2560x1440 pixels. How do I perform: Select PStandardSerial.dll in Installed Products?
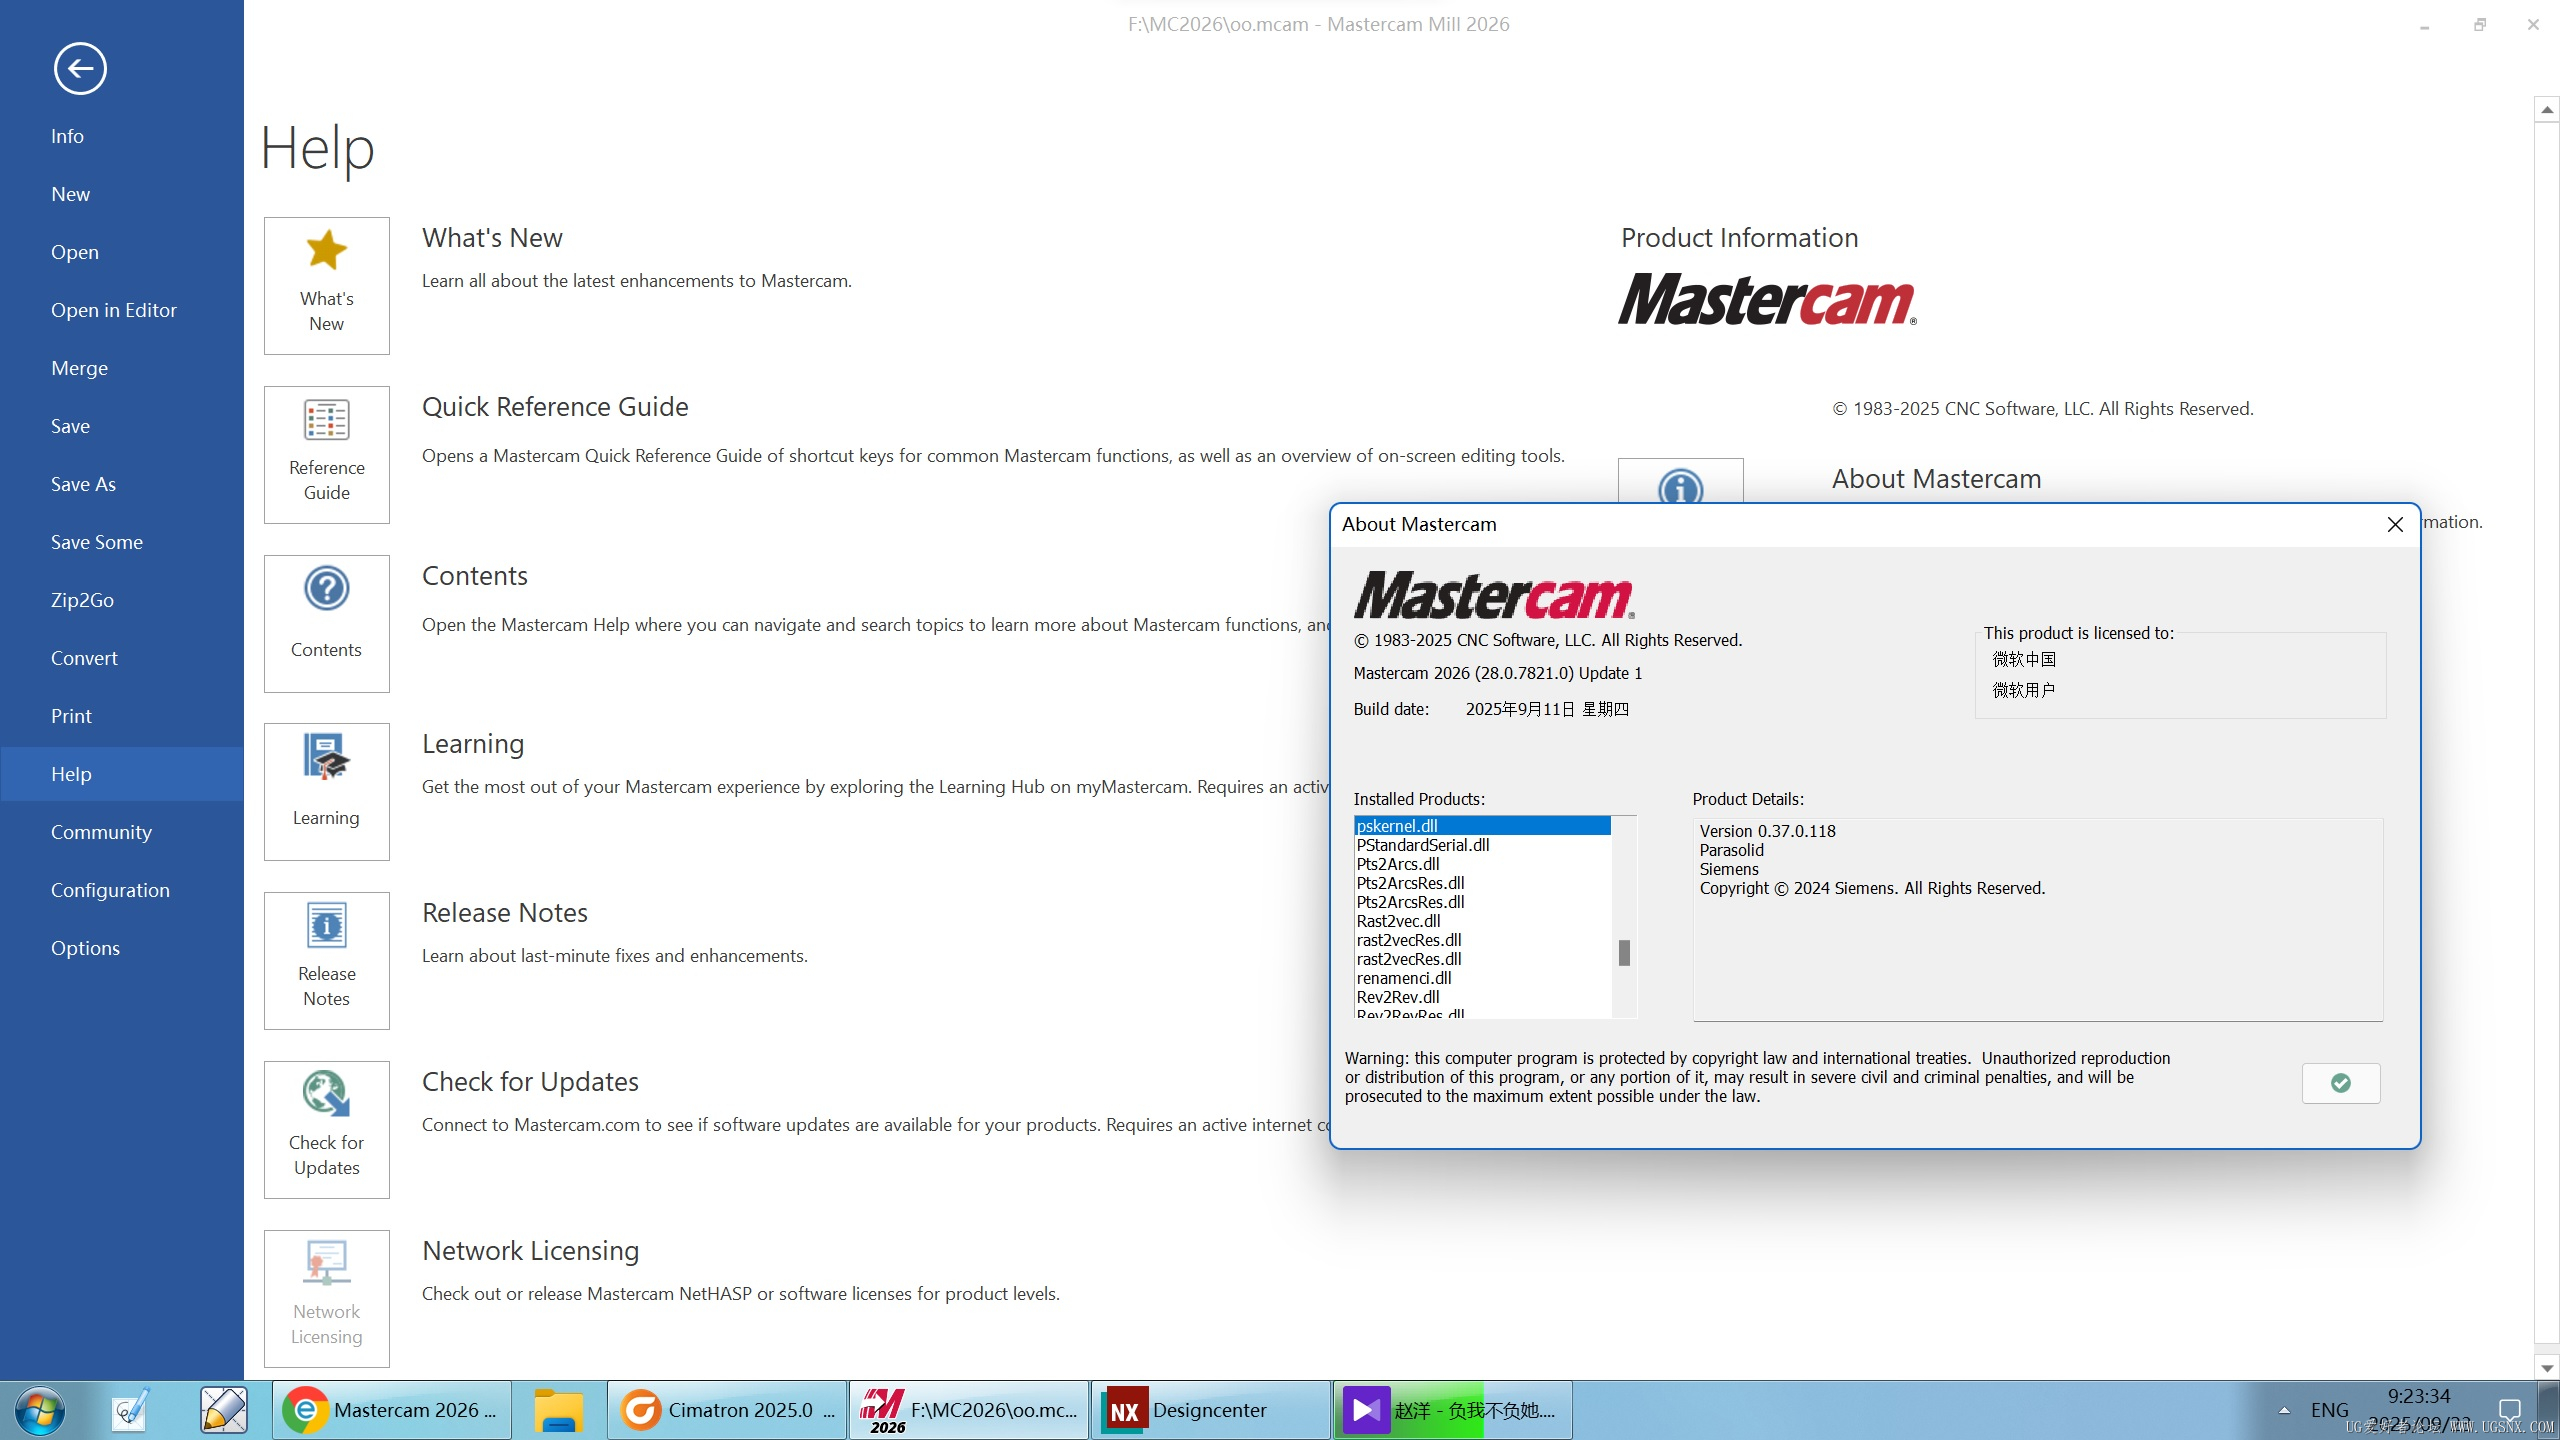point(1482,845)
